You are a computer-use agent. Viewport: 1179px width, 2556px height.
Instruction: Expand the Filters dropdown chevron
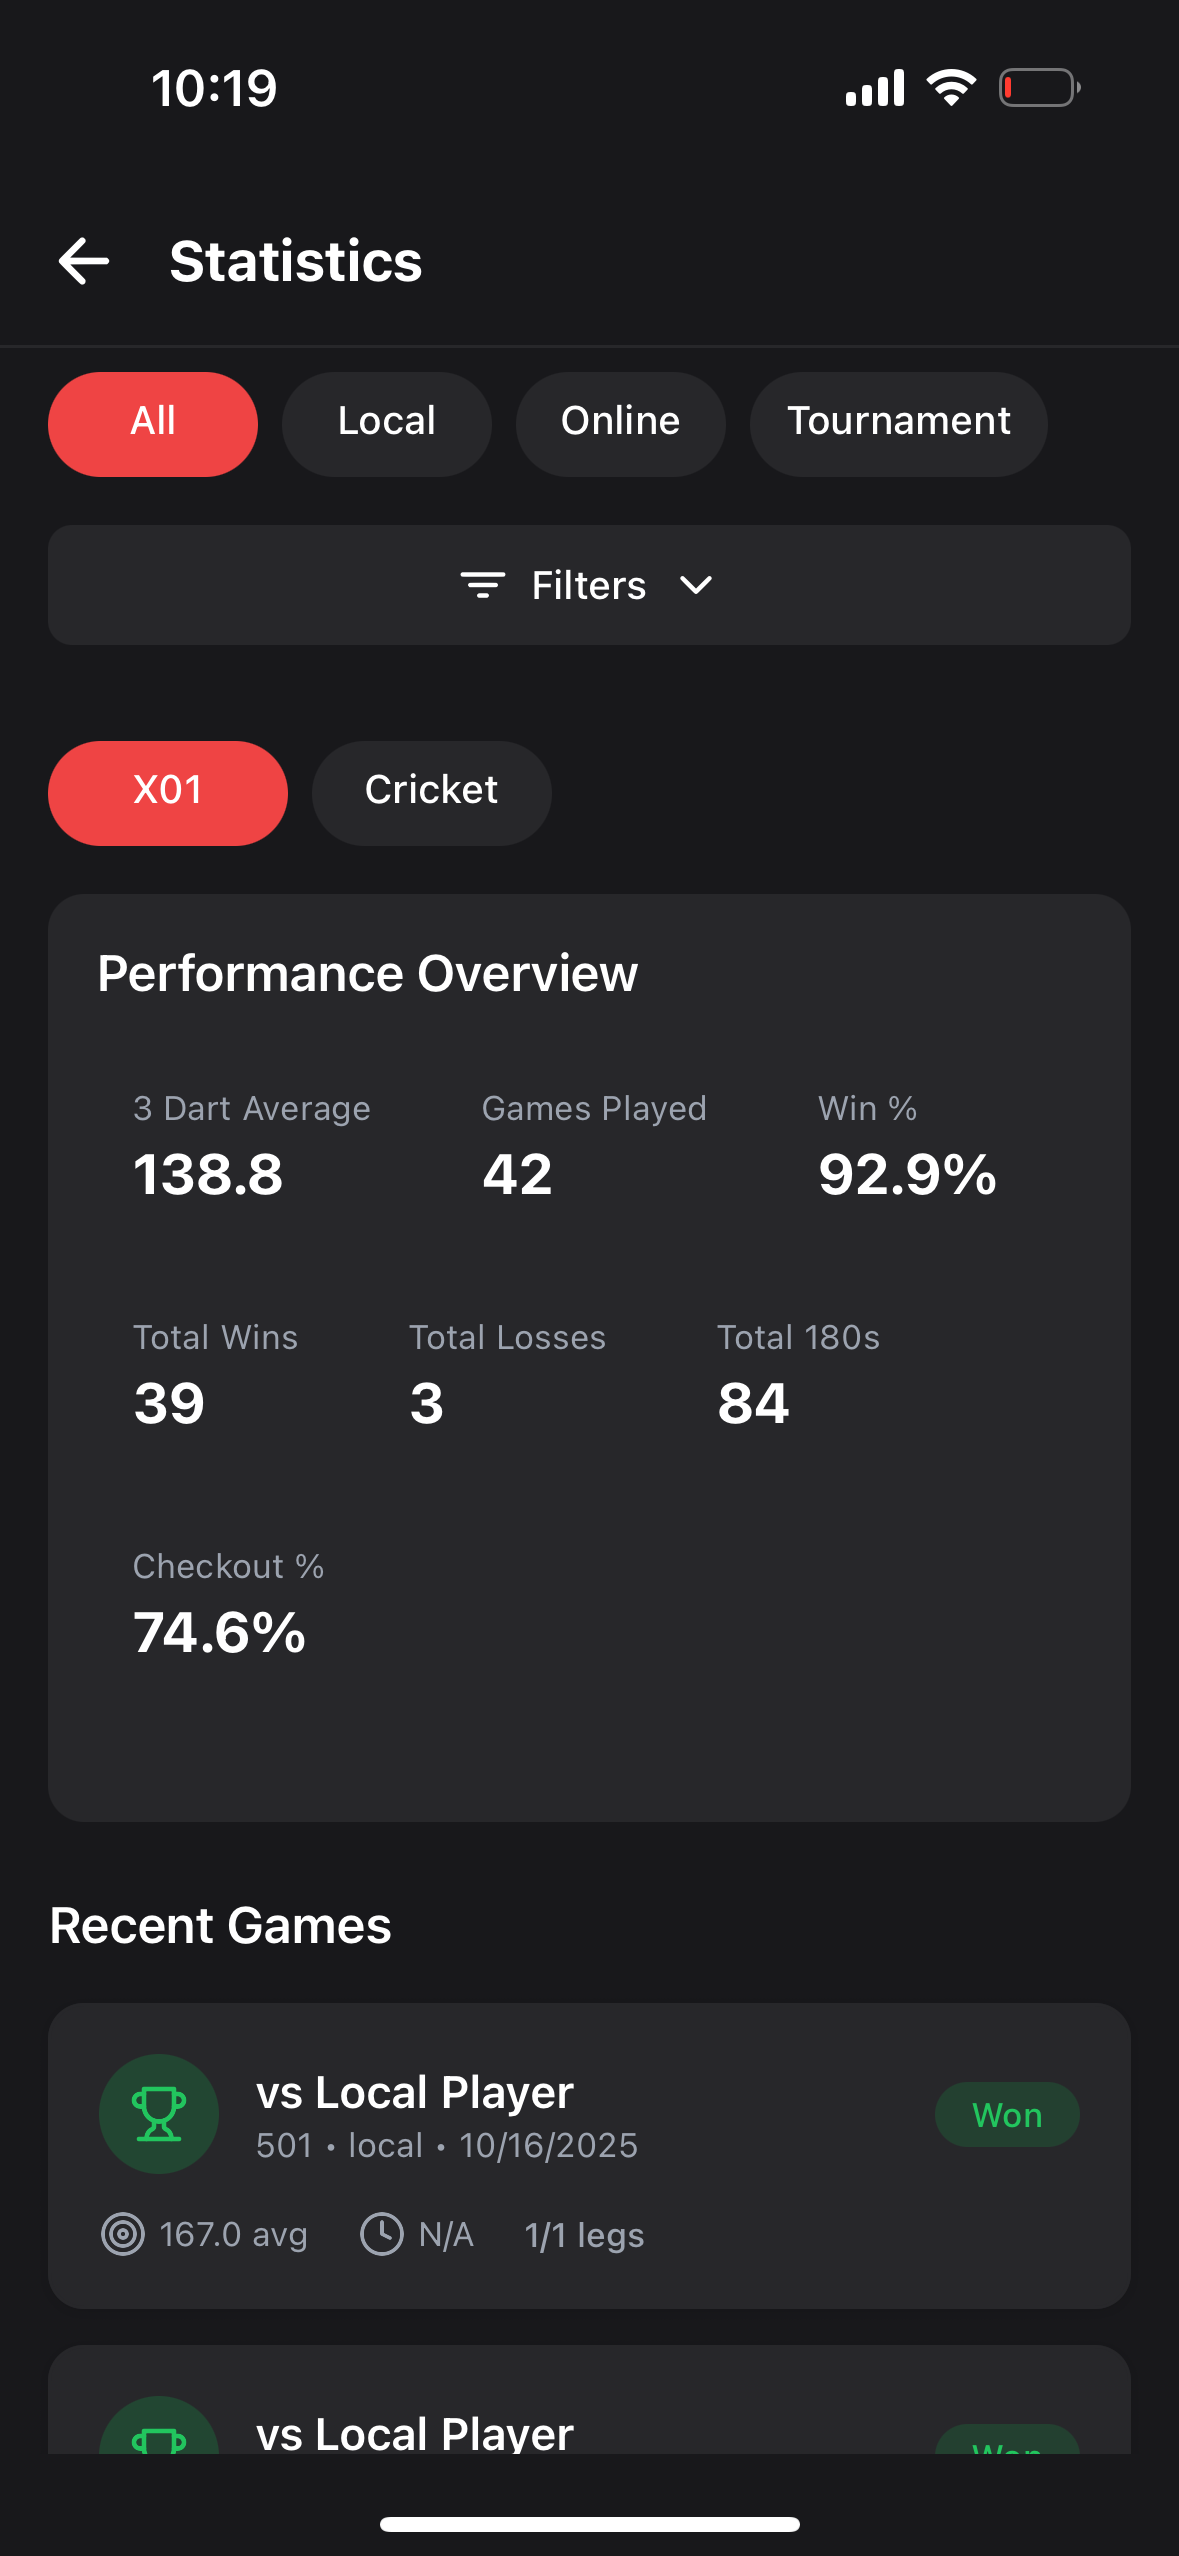tap(696, 585)
